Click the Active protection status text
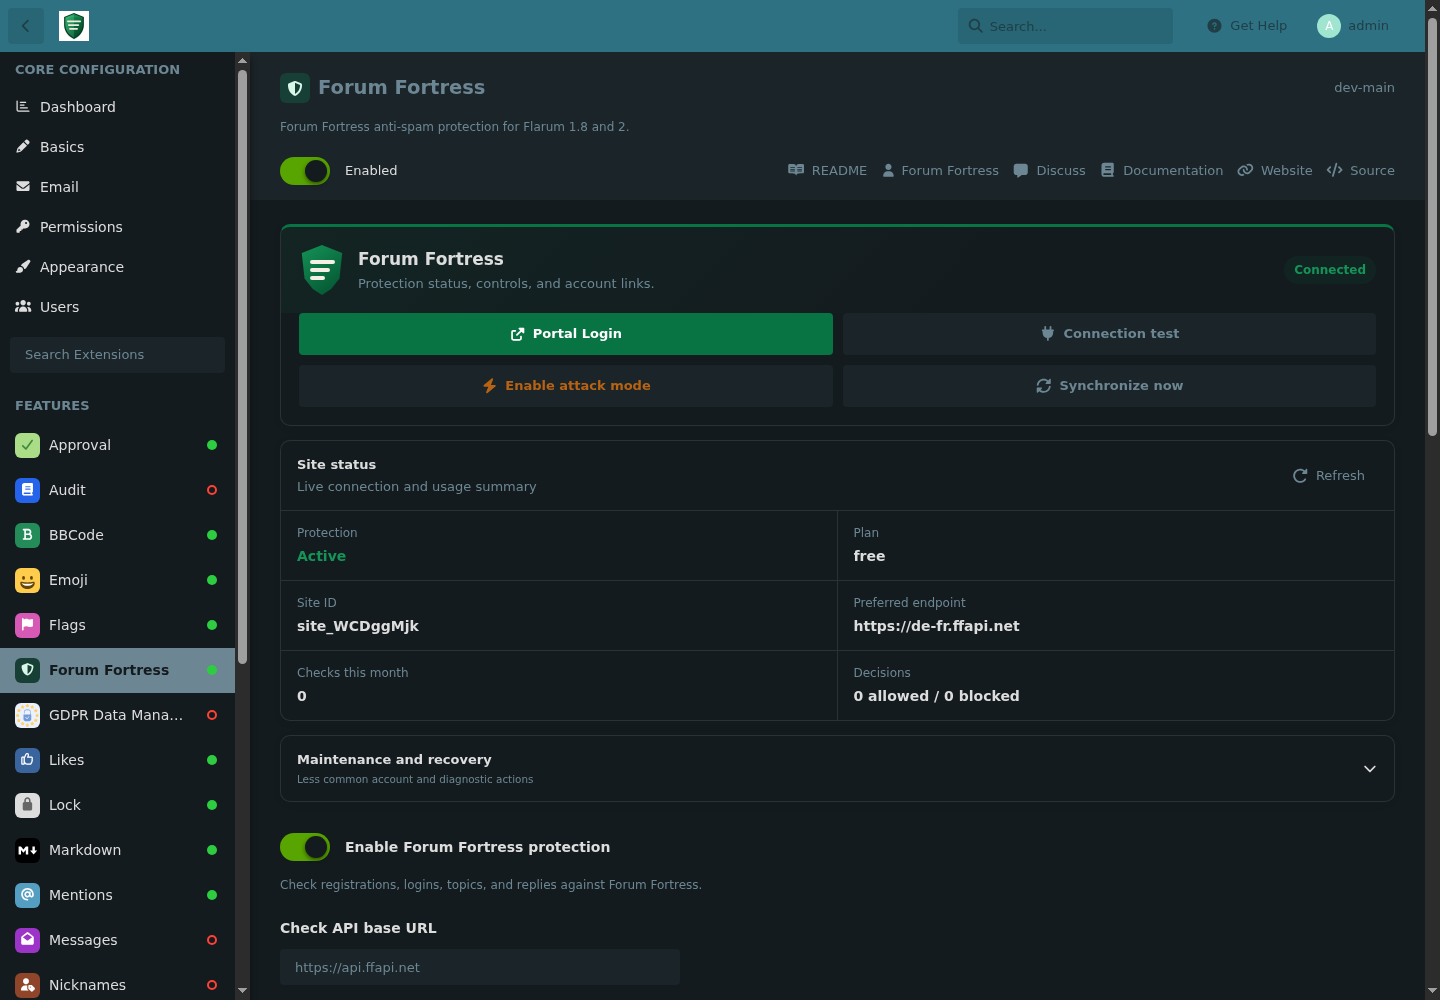Image resolution: width=1440 pixels, height=1000 pixels. (x=321, y=556)
